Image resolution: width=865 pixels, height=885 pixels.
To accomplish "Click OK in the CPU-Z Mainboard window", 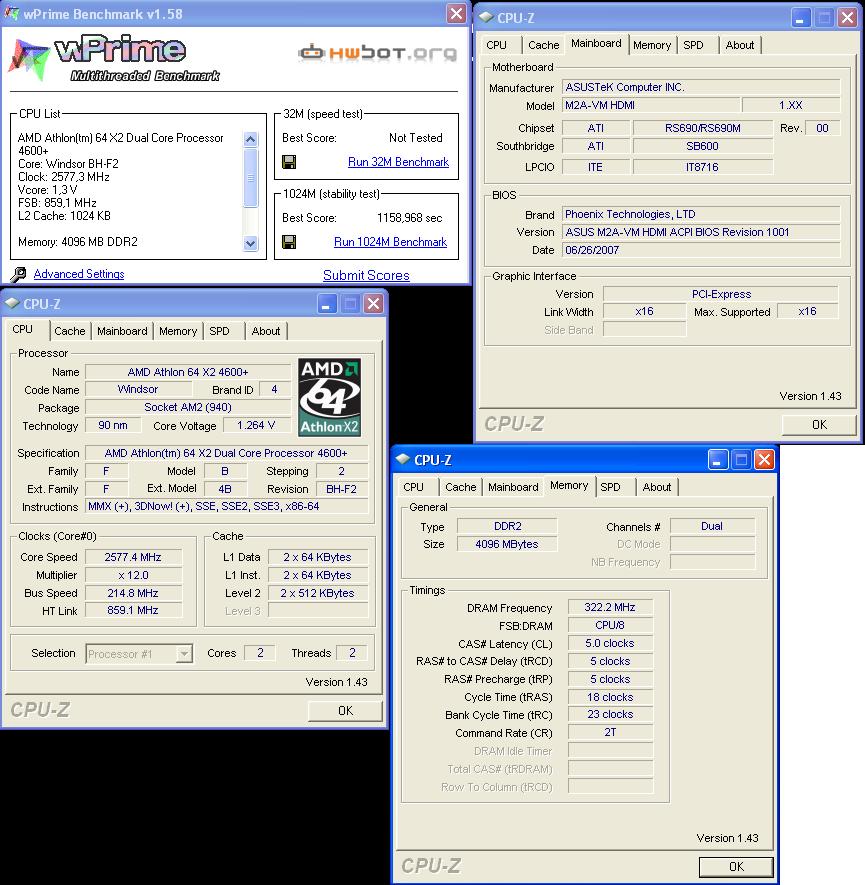I will coord(819,424).
